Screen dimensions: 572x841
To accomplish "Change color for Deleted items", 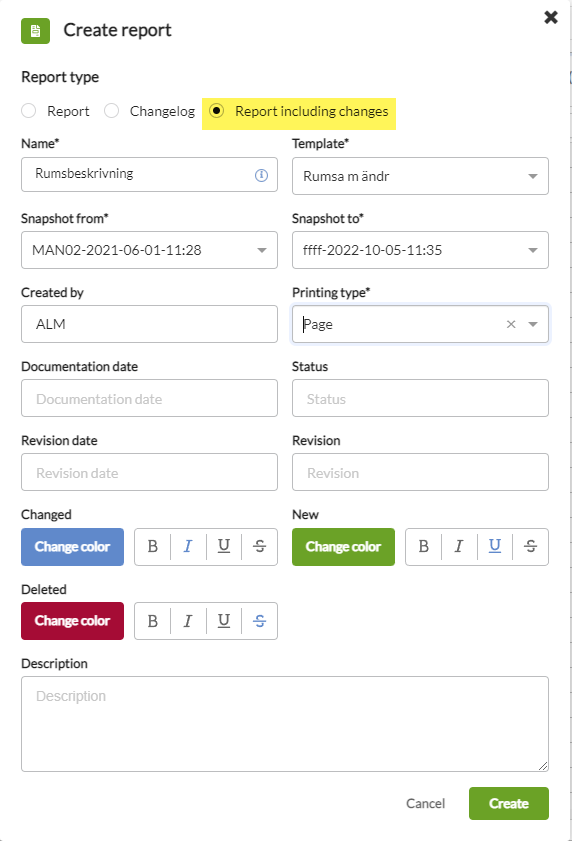I will 72,621.
